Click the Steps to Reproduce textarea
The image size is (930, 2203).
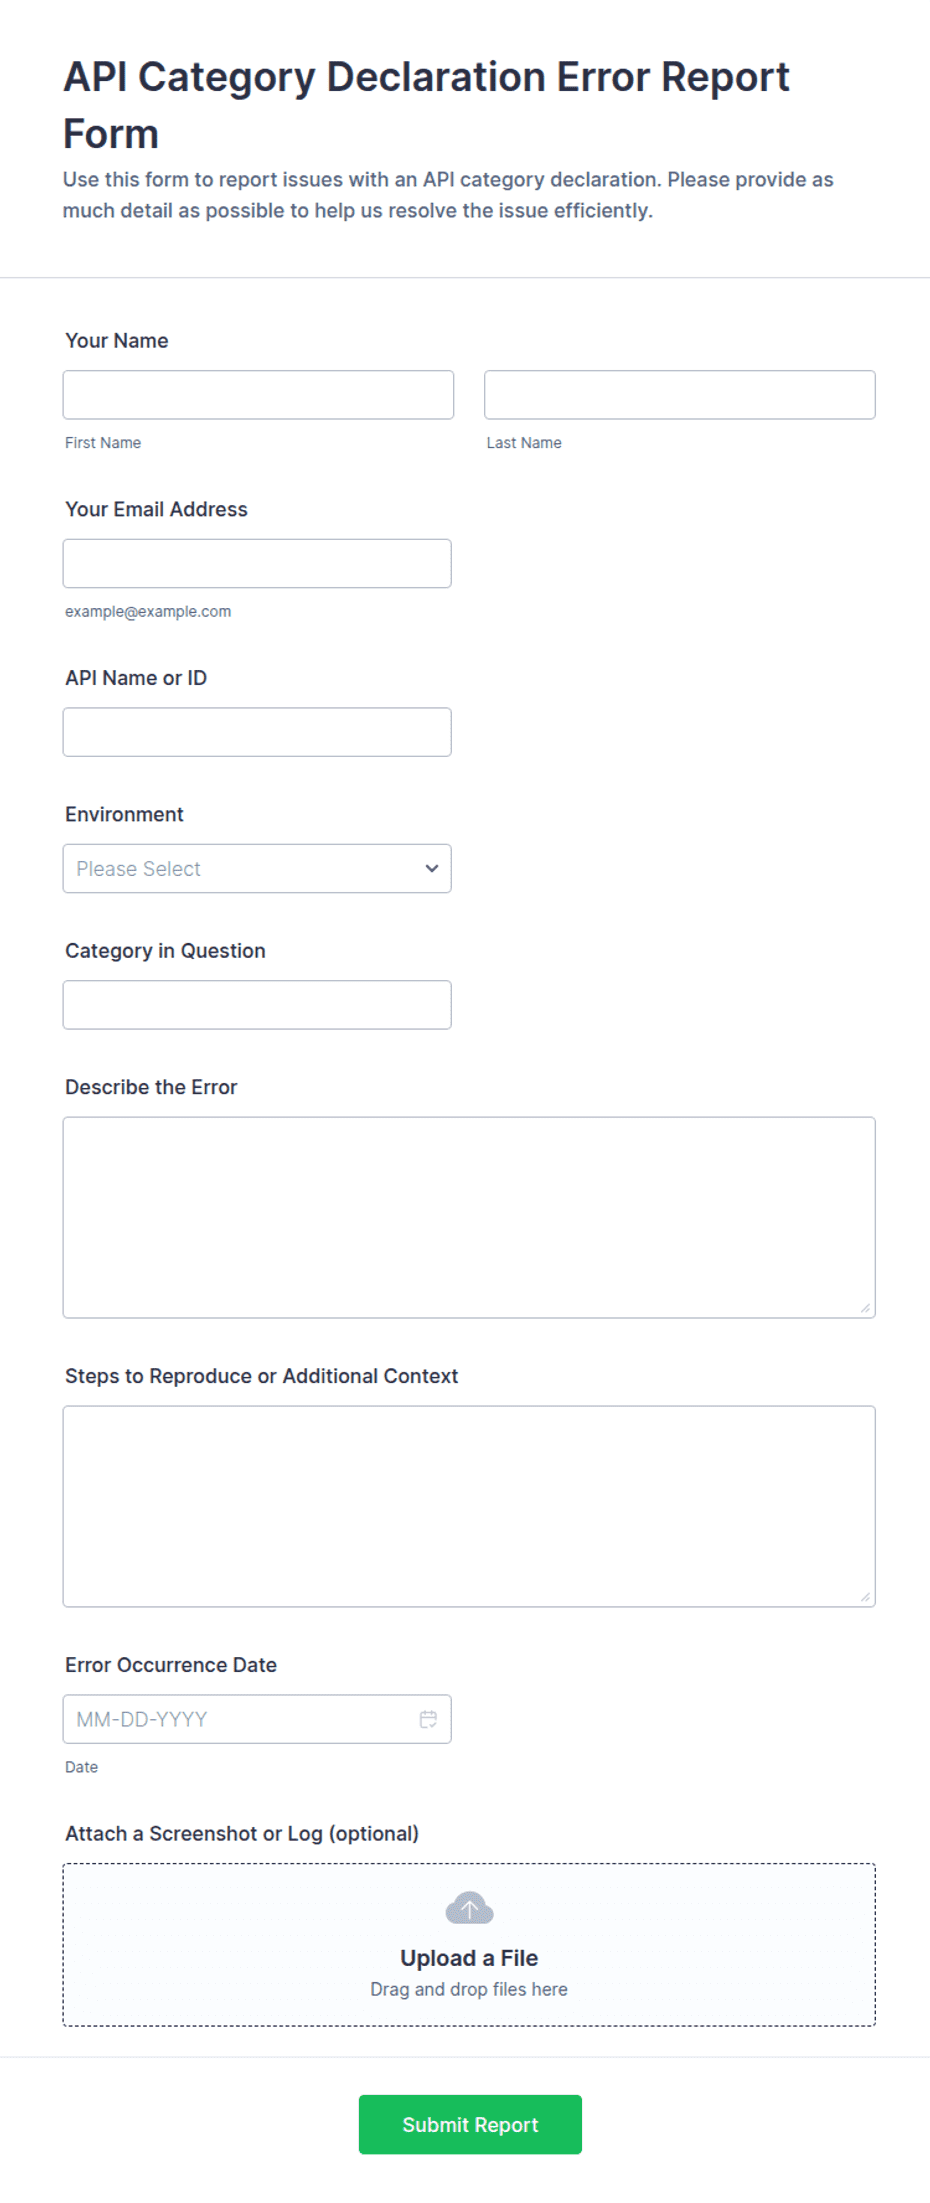tap(469, 1506)
